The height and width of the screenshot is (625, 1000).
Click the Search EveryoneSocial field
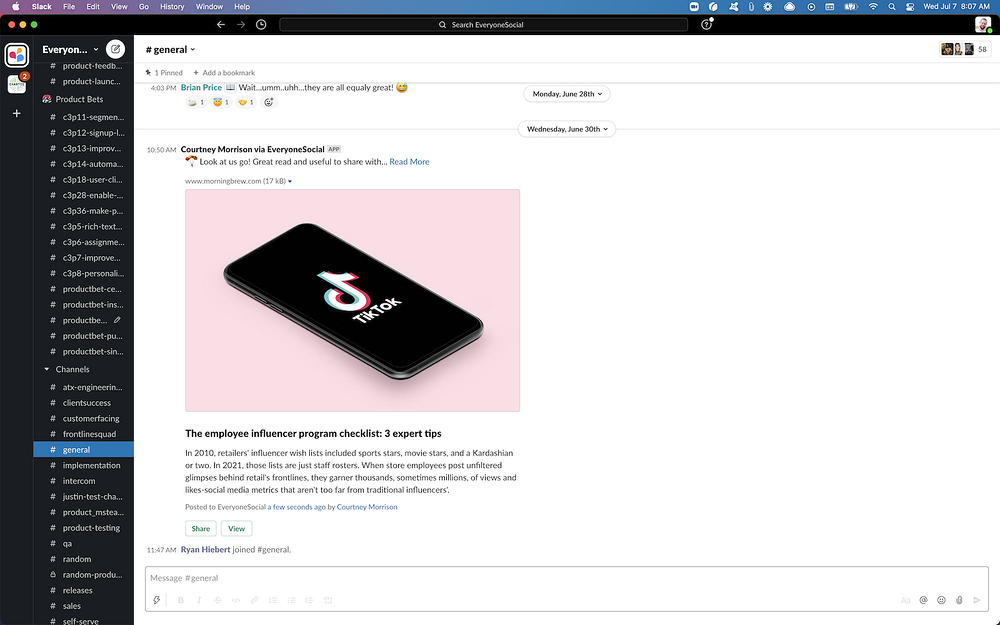coord(483,24)
